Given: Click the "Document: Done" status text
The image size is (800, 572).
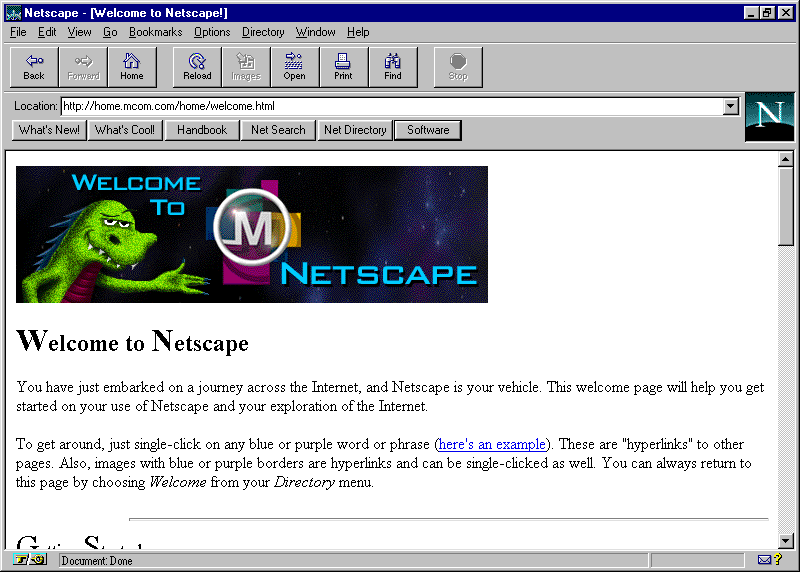Looking at the screenshot, I should pyautogui.click(x=97, y=561).
